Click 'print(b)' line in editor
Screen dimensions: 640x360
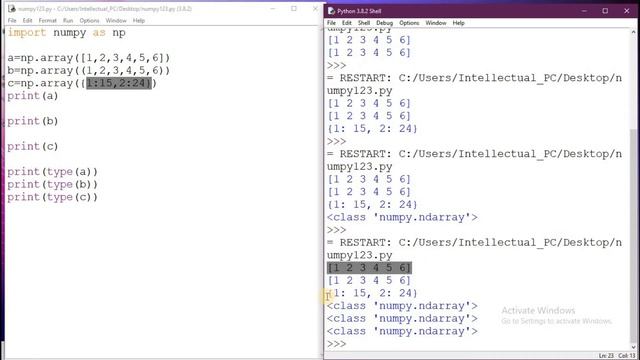(33, 121)
